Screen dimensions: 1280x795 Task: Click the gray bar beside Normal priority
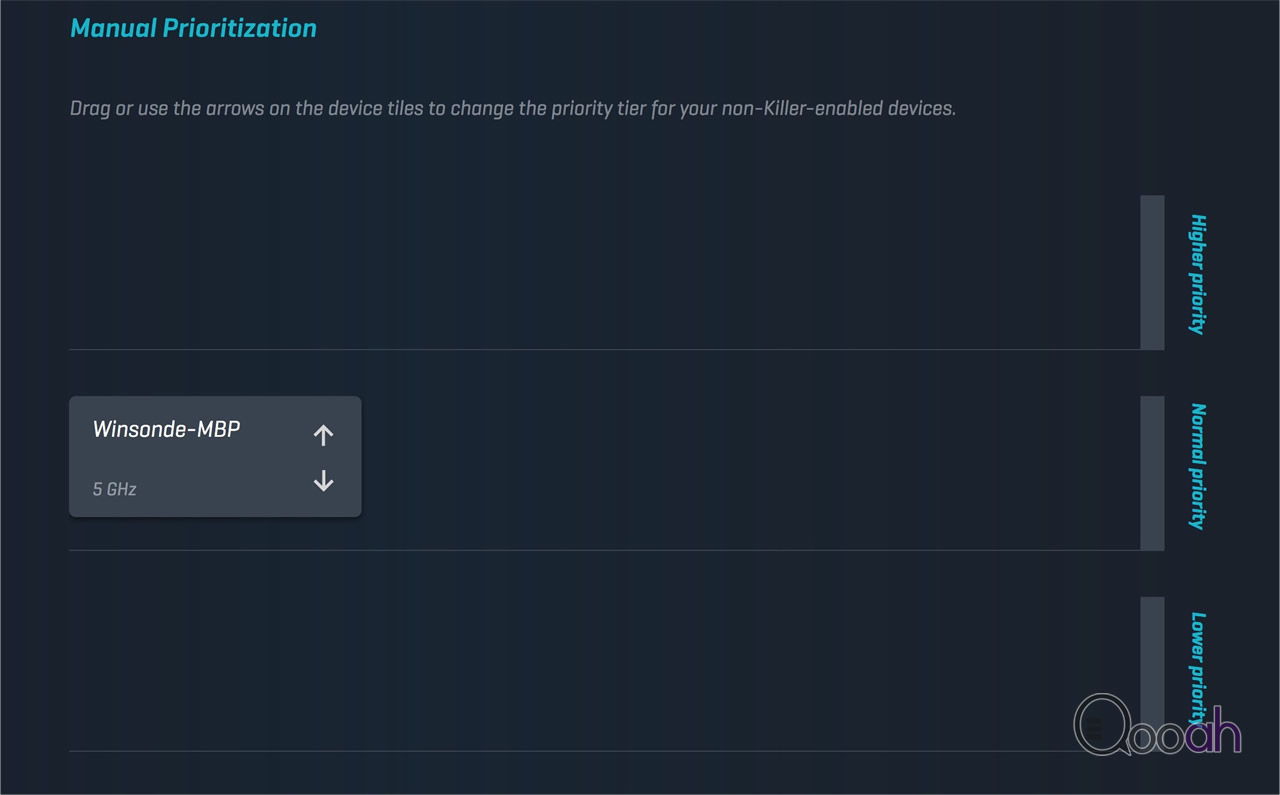click(1152, 473)
